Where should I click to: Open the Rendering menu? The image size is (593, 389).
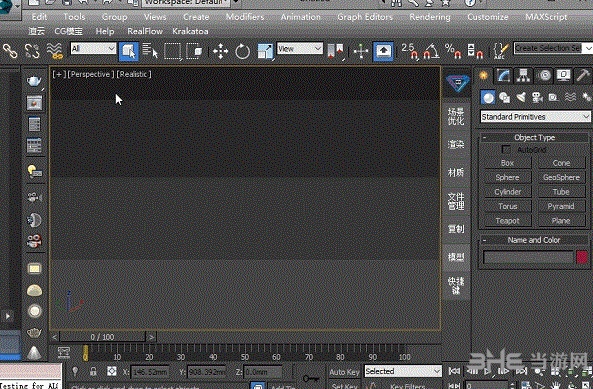430,17
